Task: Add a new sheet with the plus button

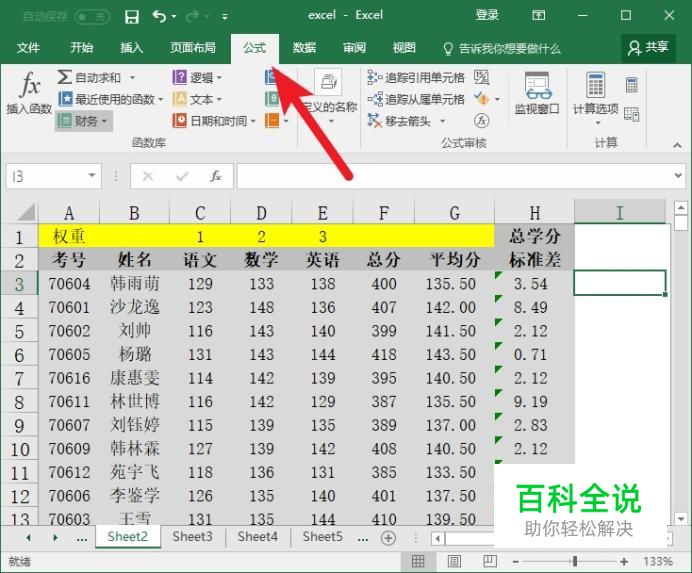Action: (x=389, y=537)
